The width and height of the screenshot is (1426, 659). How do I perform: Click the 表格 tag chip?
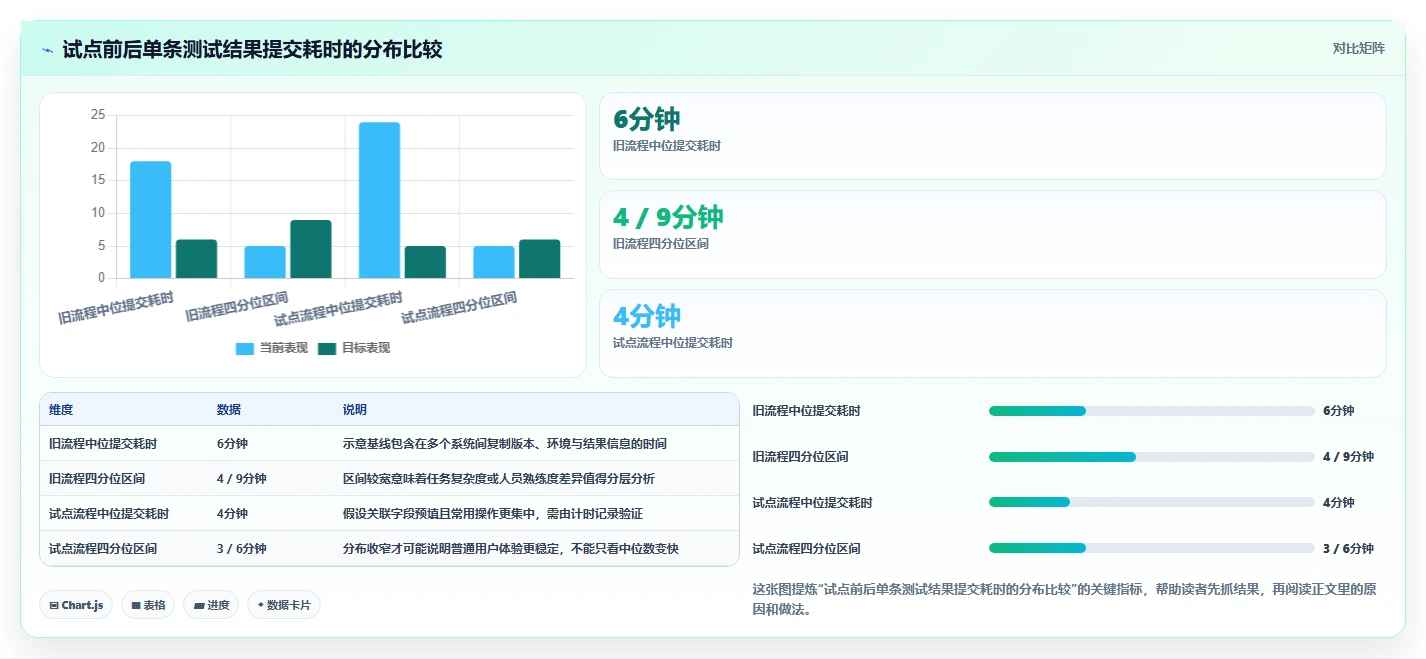pyautogui.click(x=148, y=605)
